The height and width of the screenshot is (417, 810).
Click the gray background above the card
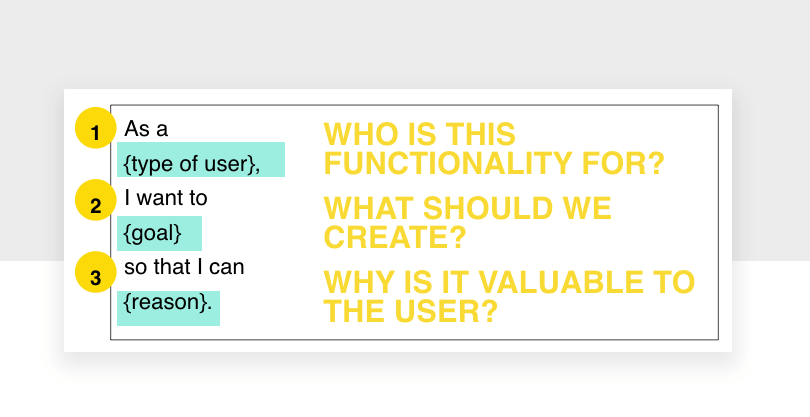[405, 44]
